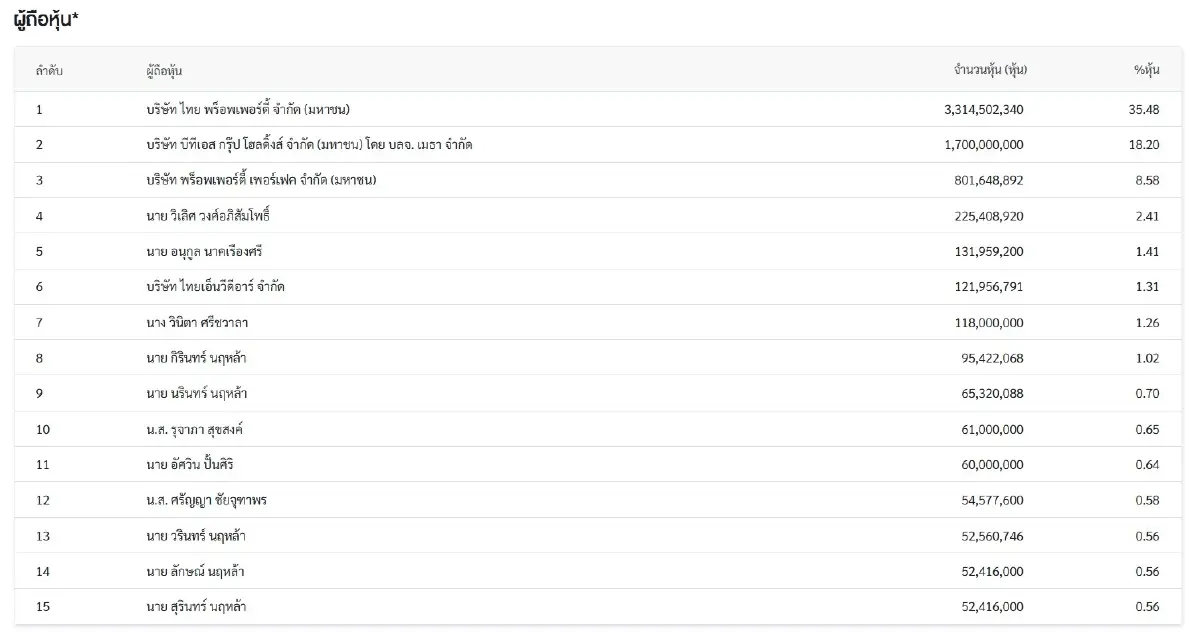Click the จำนวนหุ้น (หุ้น) column header

[991, 70]
